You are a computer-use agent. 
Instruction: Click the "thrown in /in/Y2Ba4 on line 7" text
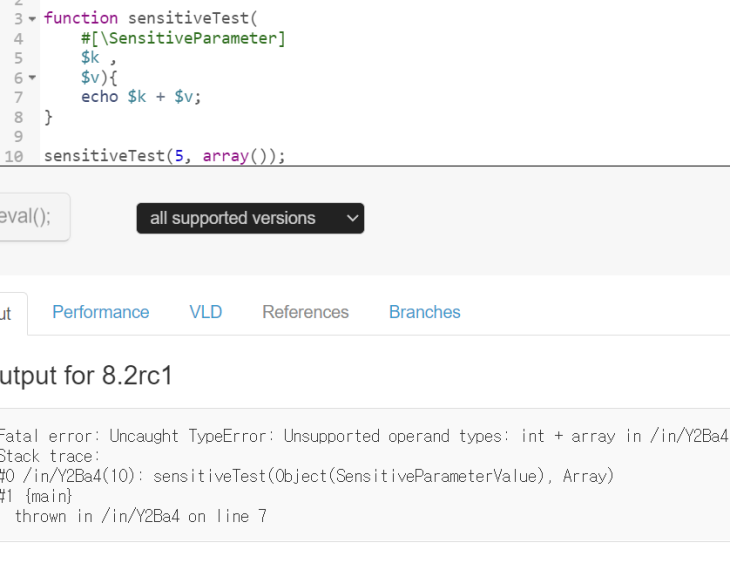[x=140, y=516]
